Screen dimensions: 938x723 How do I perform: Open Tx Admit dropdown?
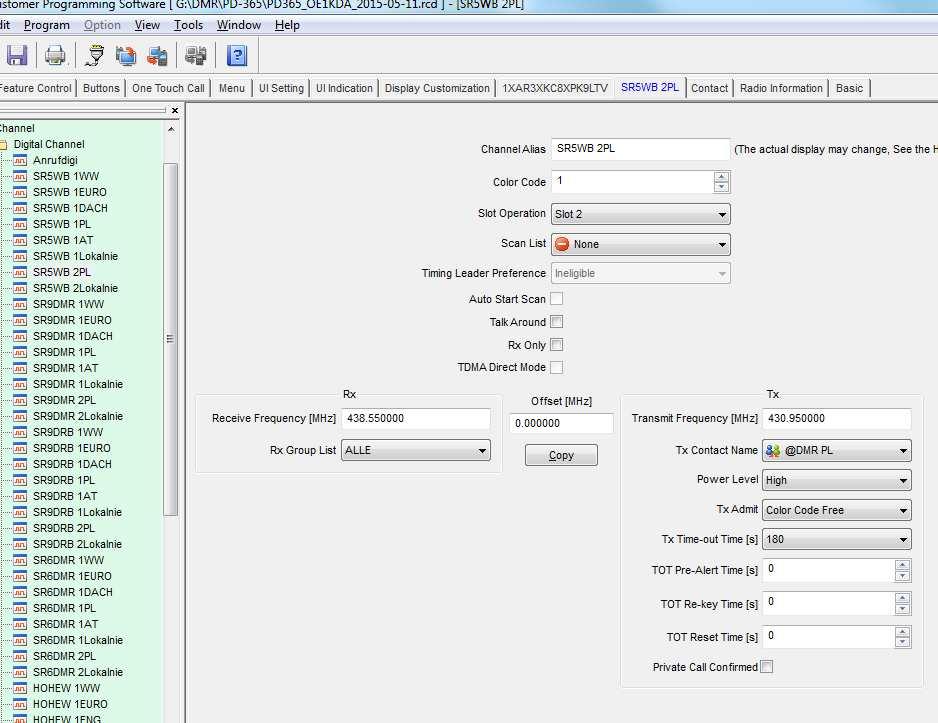click(x=837, y=510)
